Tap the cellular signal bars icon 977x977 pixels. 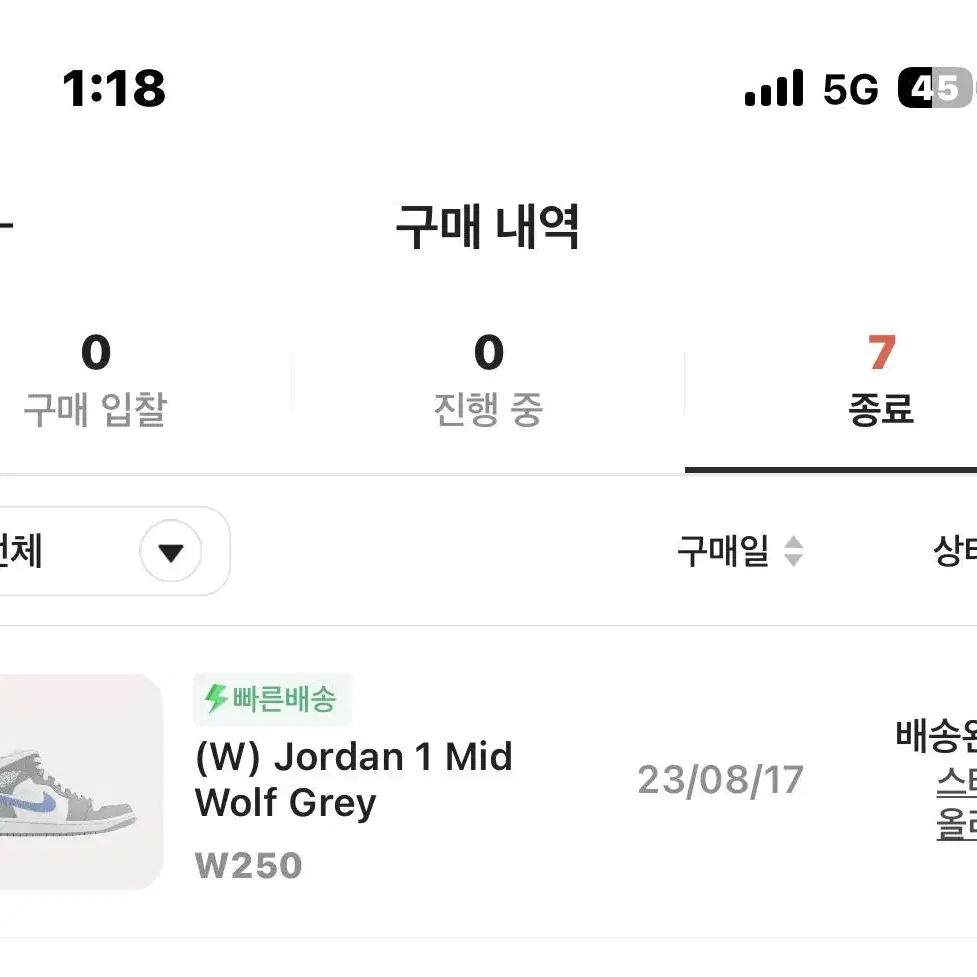click(x=774, y=88)
